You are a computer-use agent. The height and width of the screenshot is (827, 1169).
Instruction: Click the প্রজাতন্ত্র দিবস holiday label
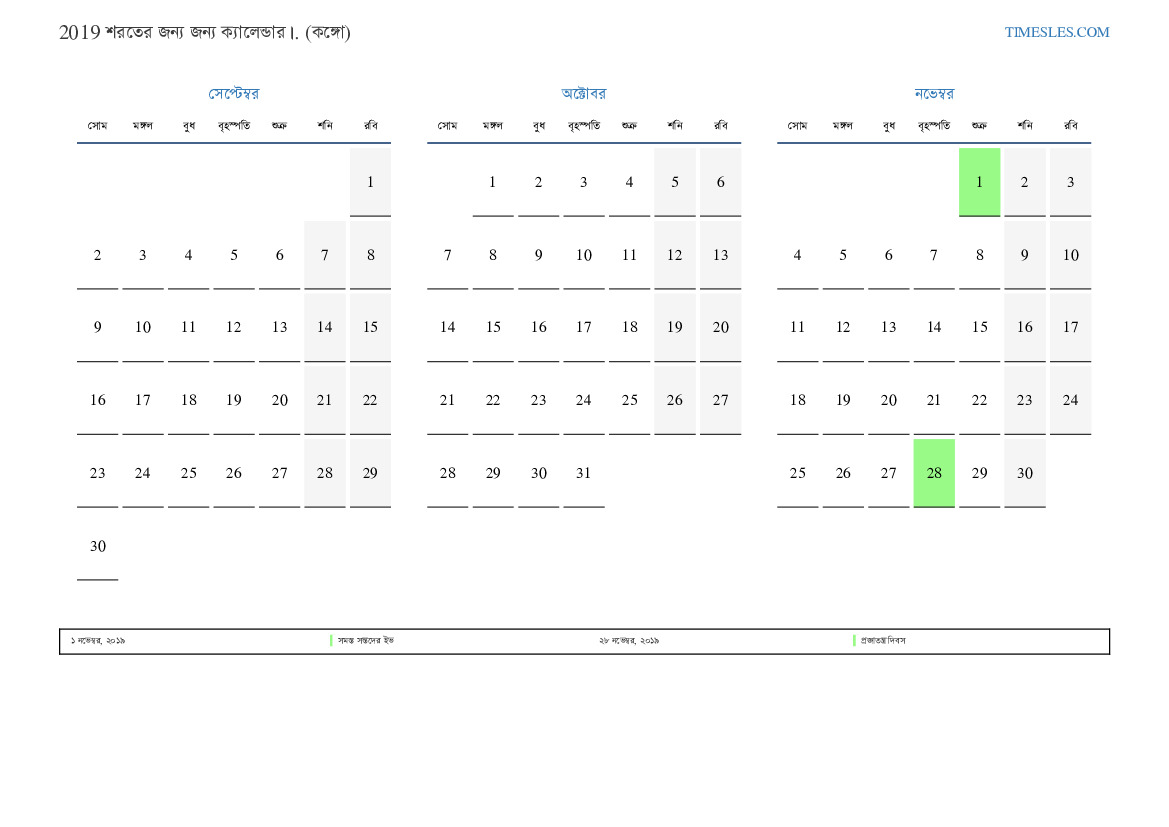[x=883, y=641]
